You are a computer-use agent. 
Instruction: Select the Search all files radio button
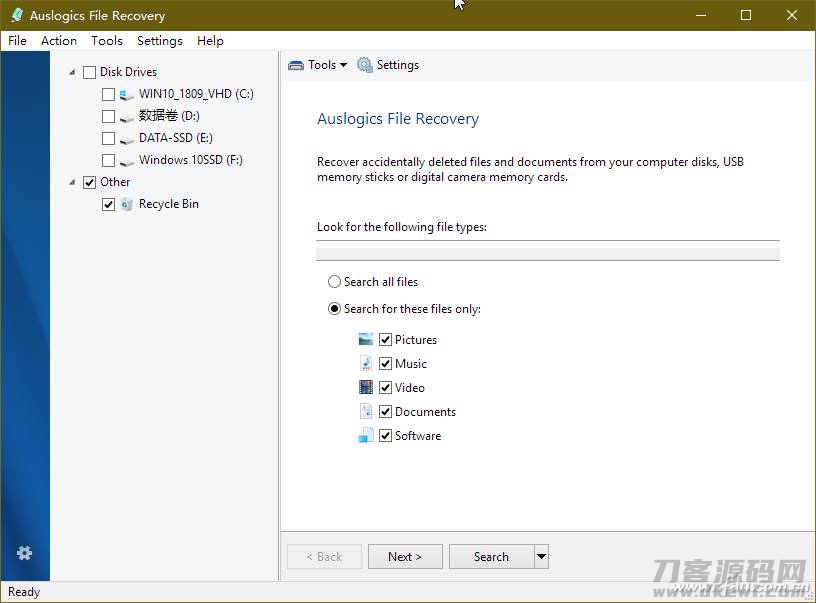tap(334, 282)
